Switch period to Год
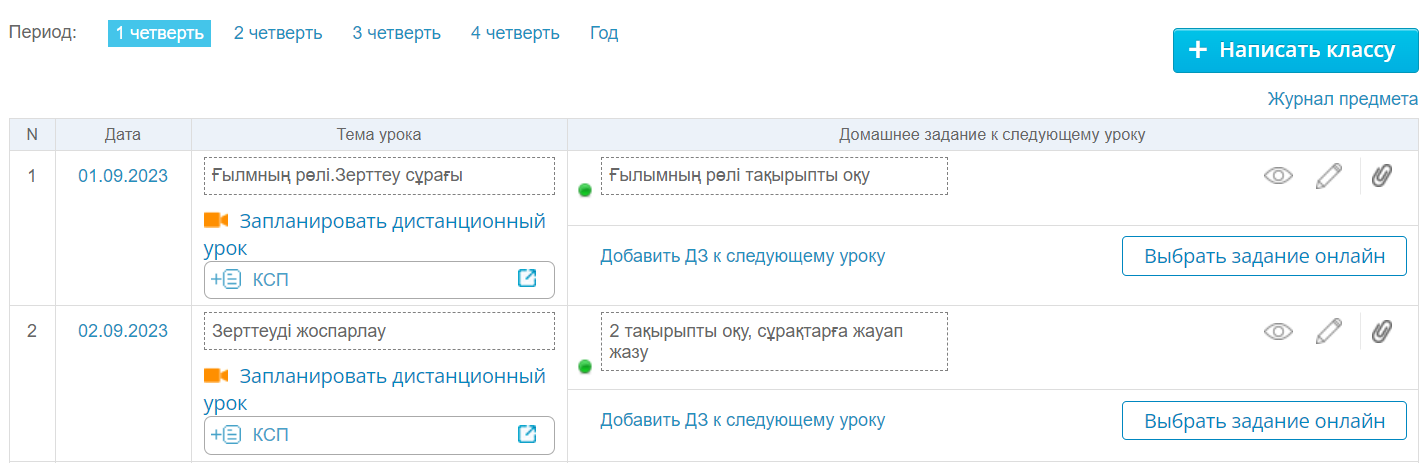The image size is (1422, 463). (x=604, y=33)
